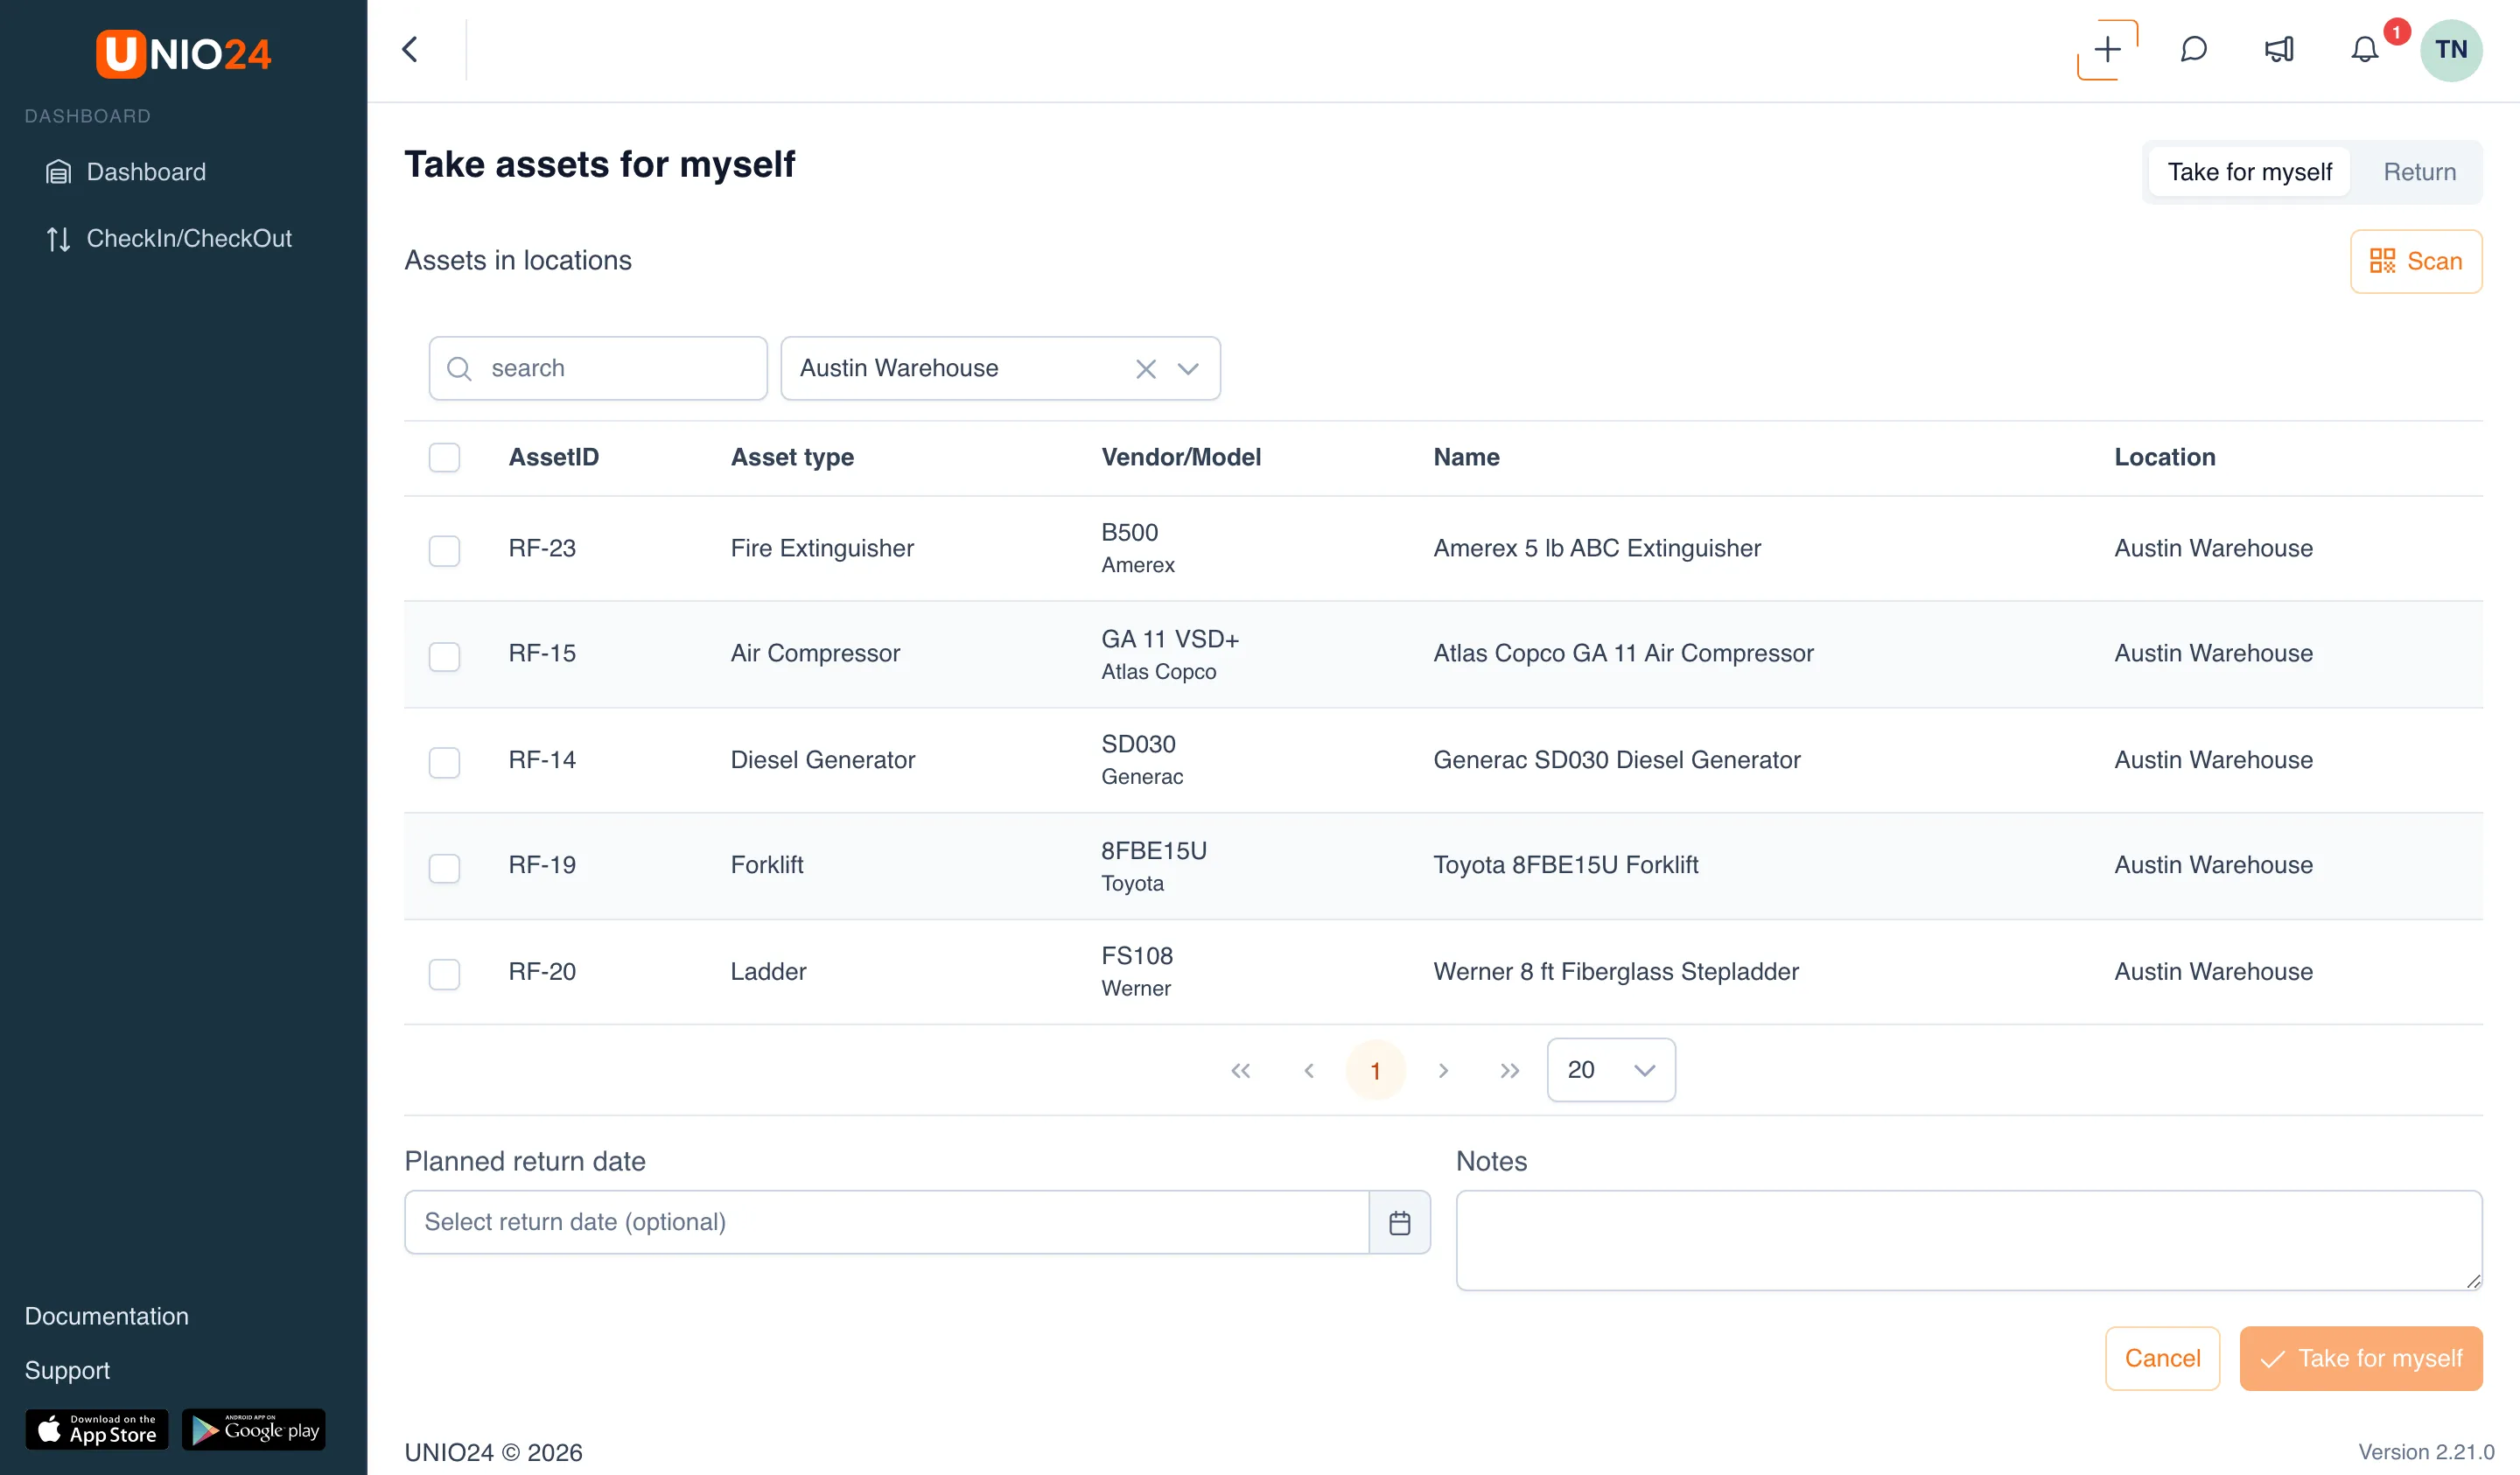The image size is (2520, 1475).
Task: Switch to Take for myself tab
Action: [2249, 172]
